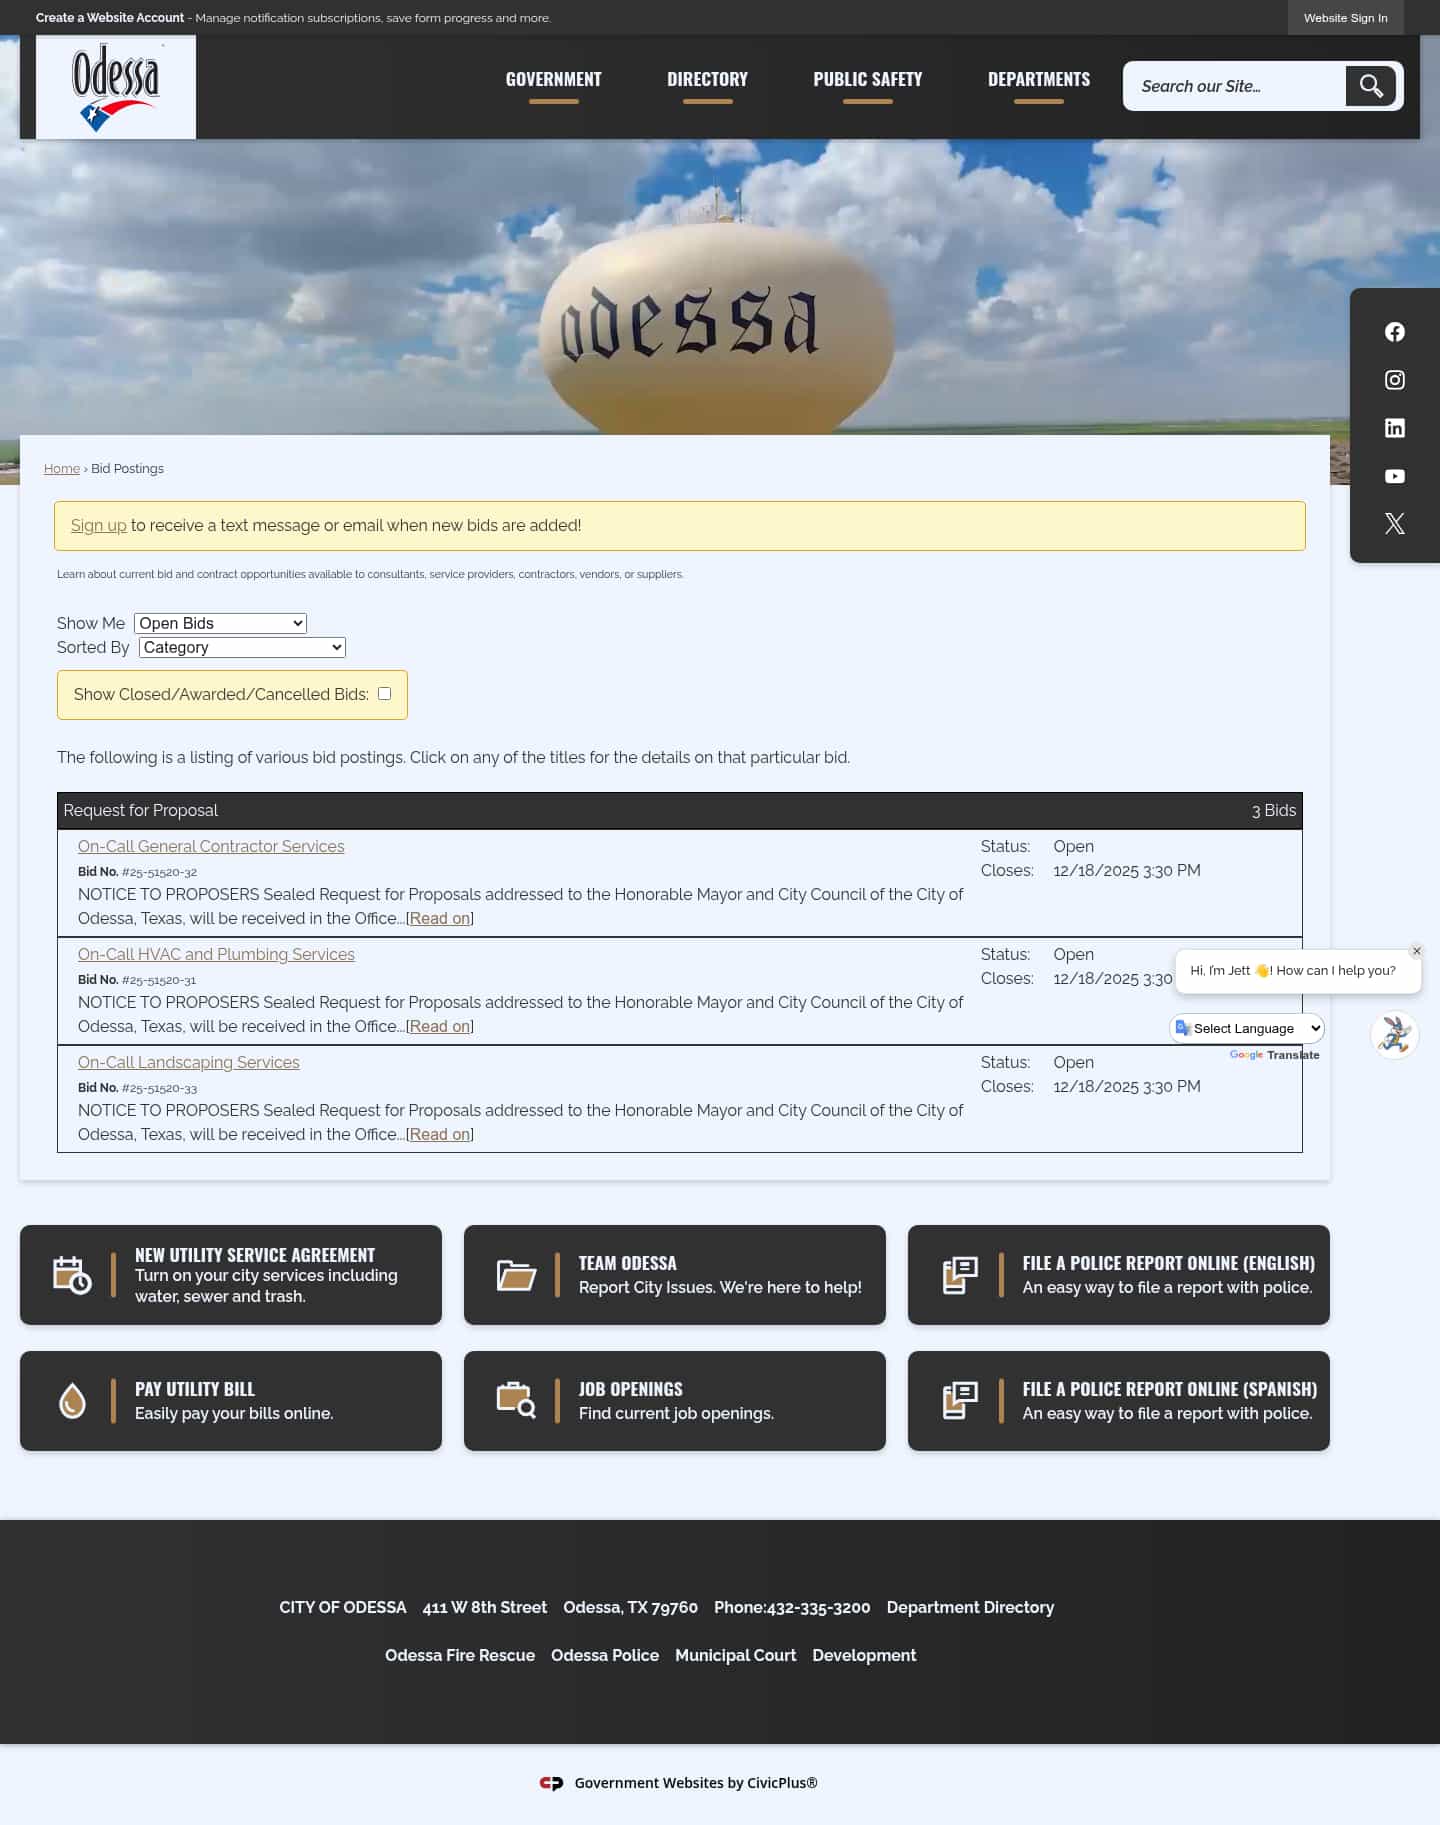The height and width of the screenshot is (1825, 1440).
Task: Open the Departments menu
Action: point(1039,79)
